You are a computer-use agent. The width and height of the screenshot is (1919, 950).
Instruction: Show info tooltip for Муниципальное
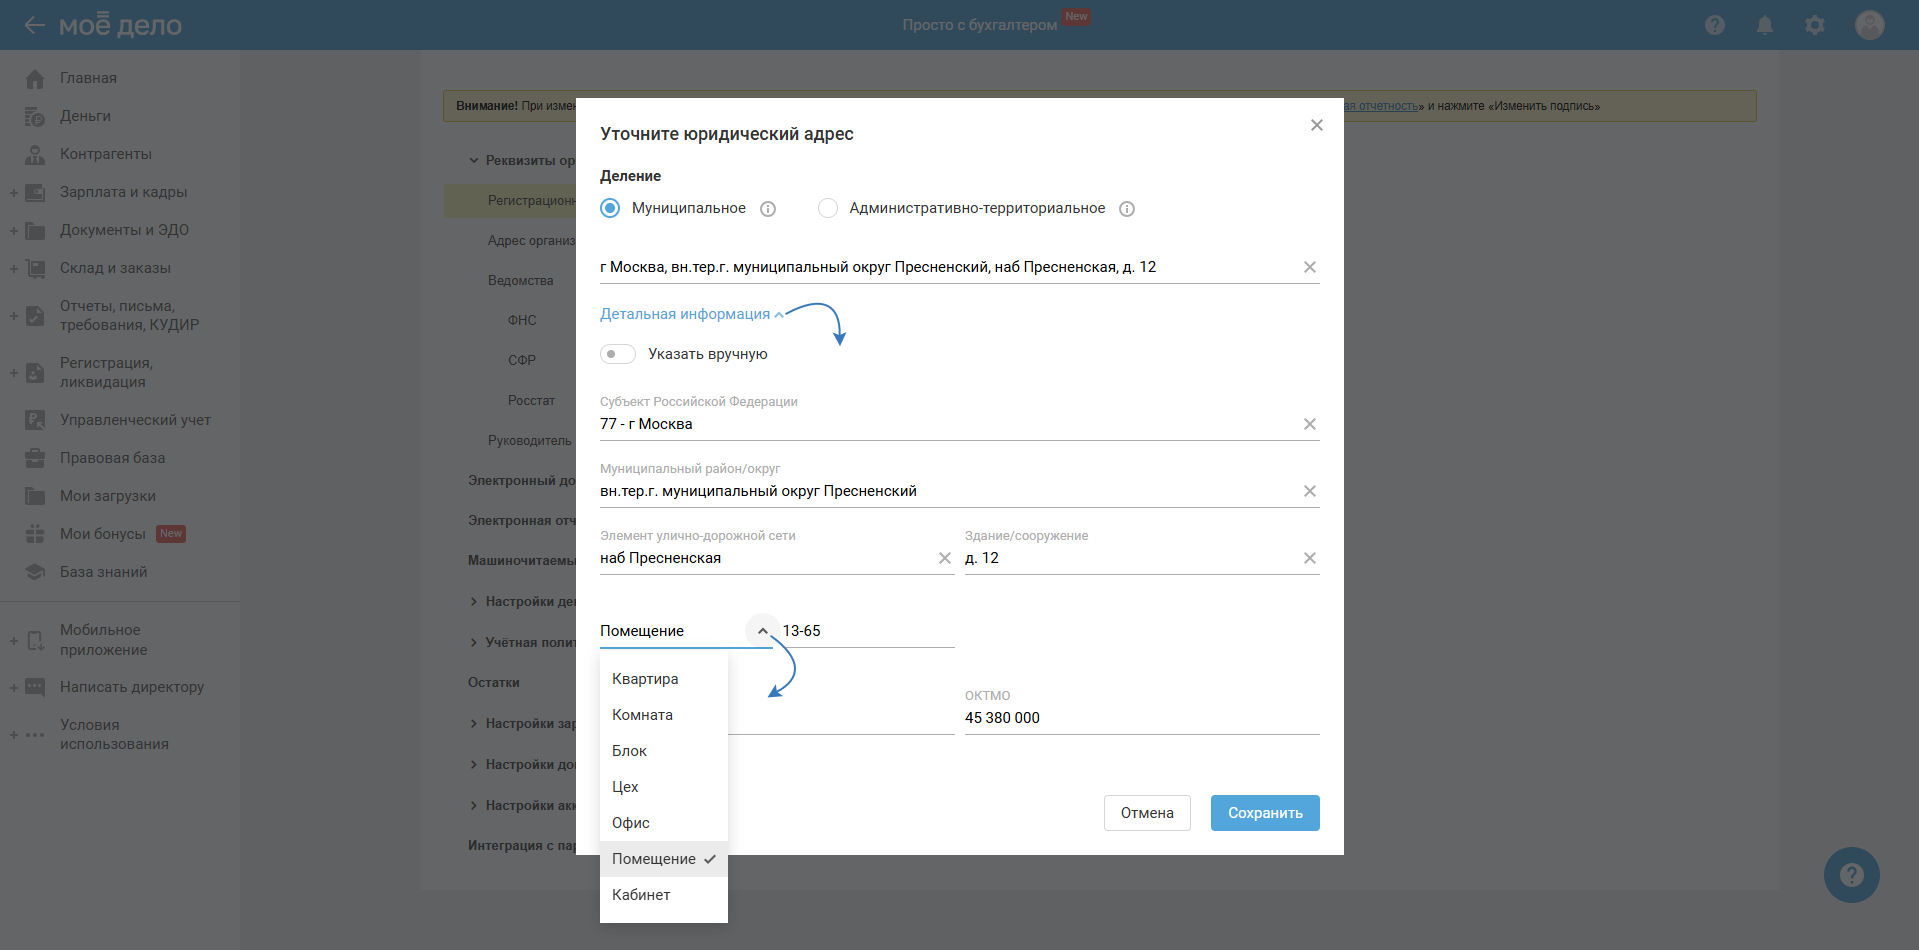pos(768,209)
